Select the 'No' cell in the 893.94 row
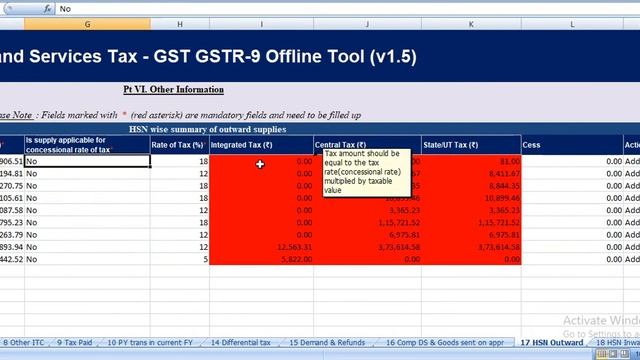 (87, 247)
